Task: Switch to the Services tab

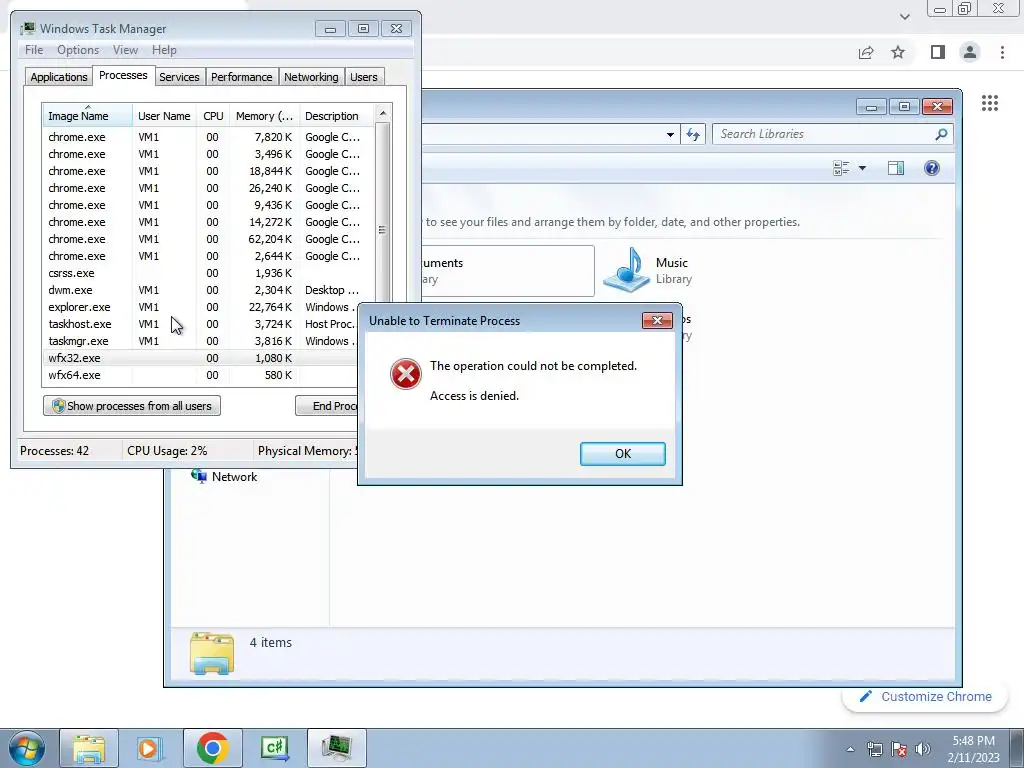Action: pos(179,77)
